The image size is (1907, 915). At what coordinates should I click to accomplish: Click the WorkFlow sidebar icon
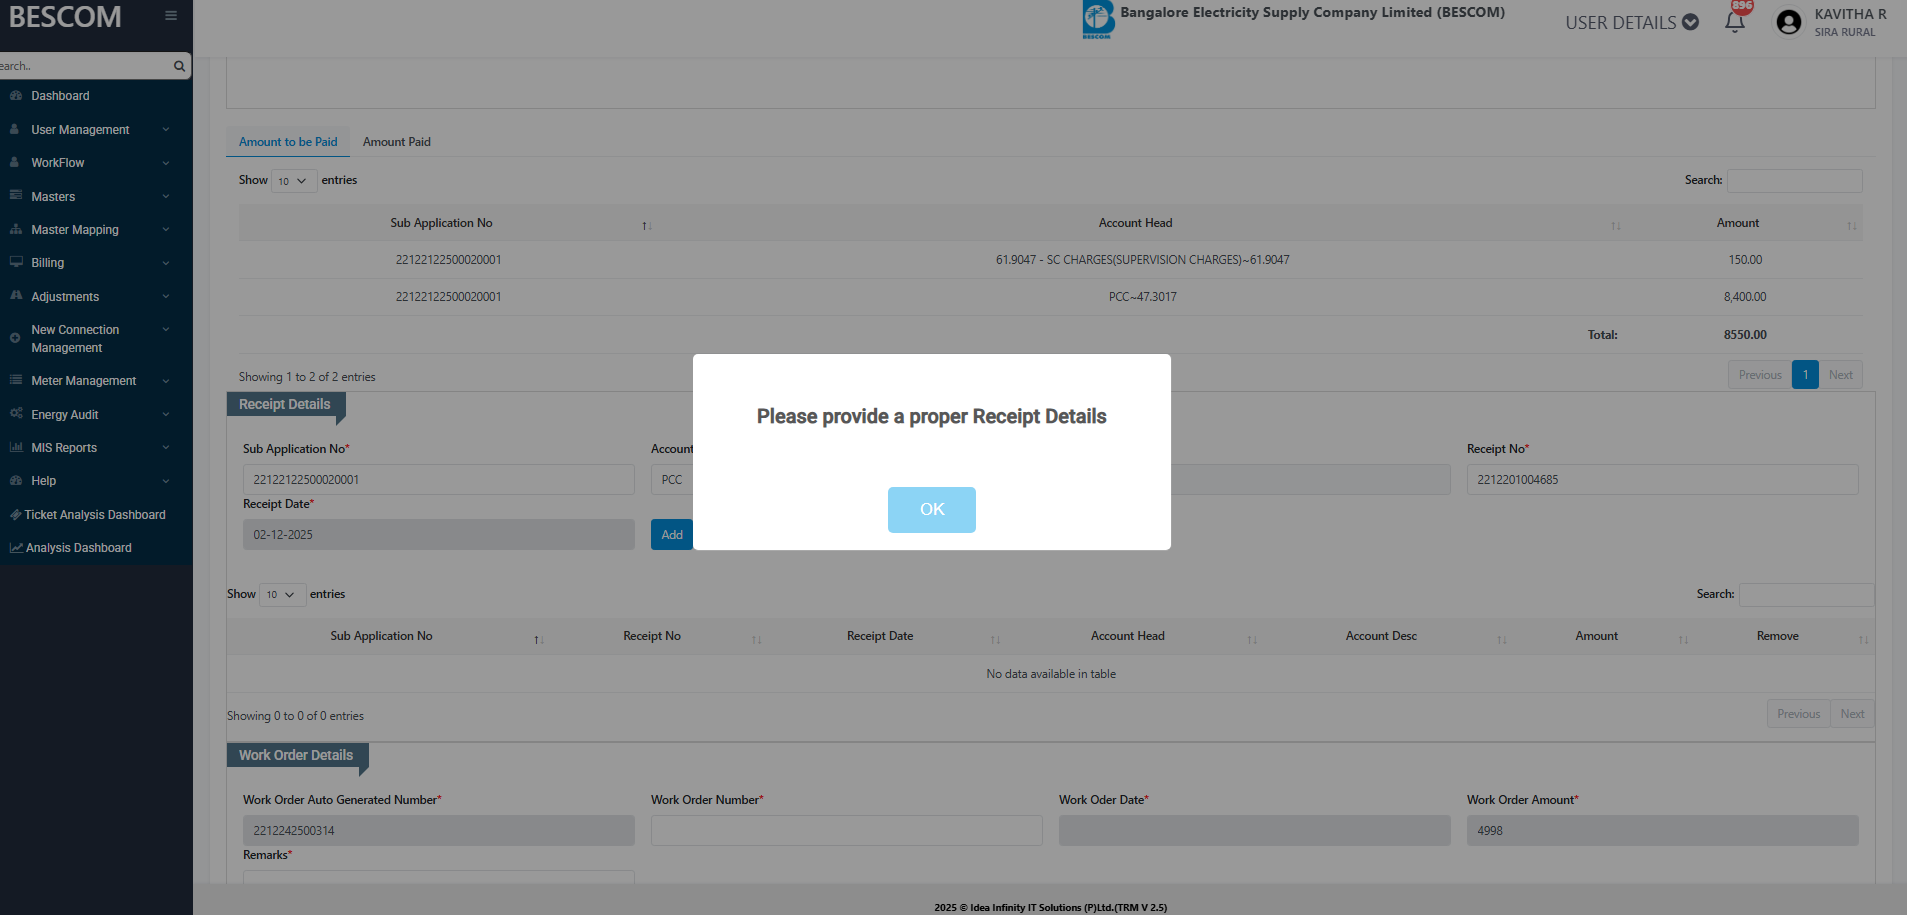(x=15, y=162)
